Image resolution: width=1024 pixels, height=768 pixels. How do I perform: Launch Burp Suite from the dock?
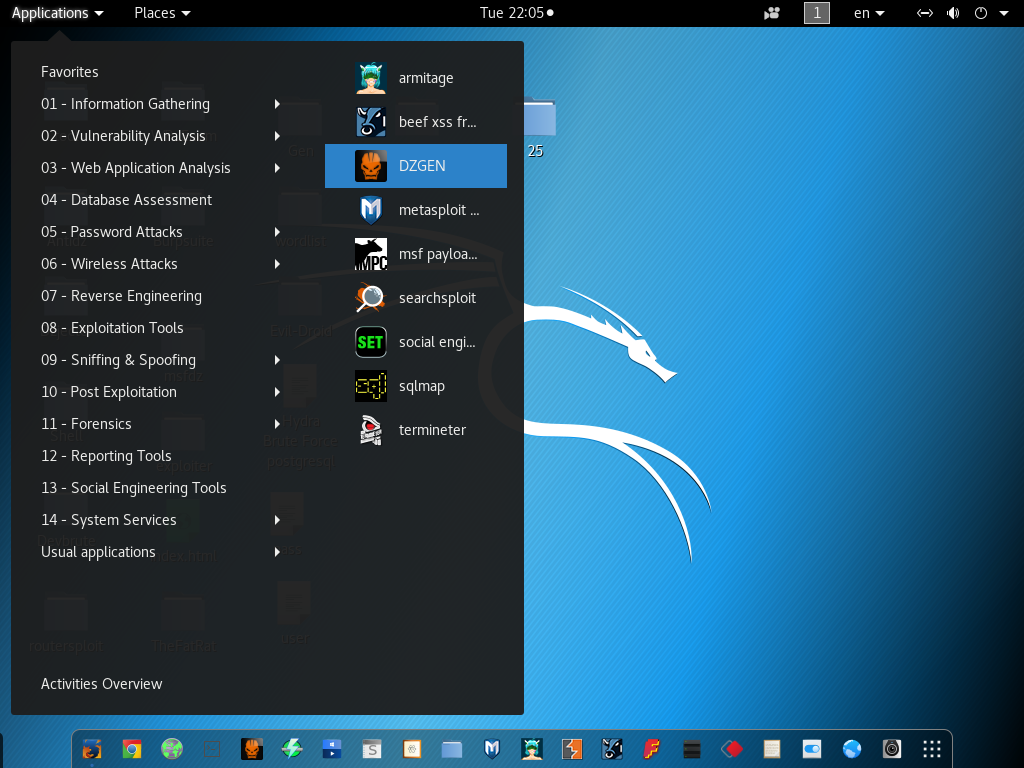pos(572,749)
